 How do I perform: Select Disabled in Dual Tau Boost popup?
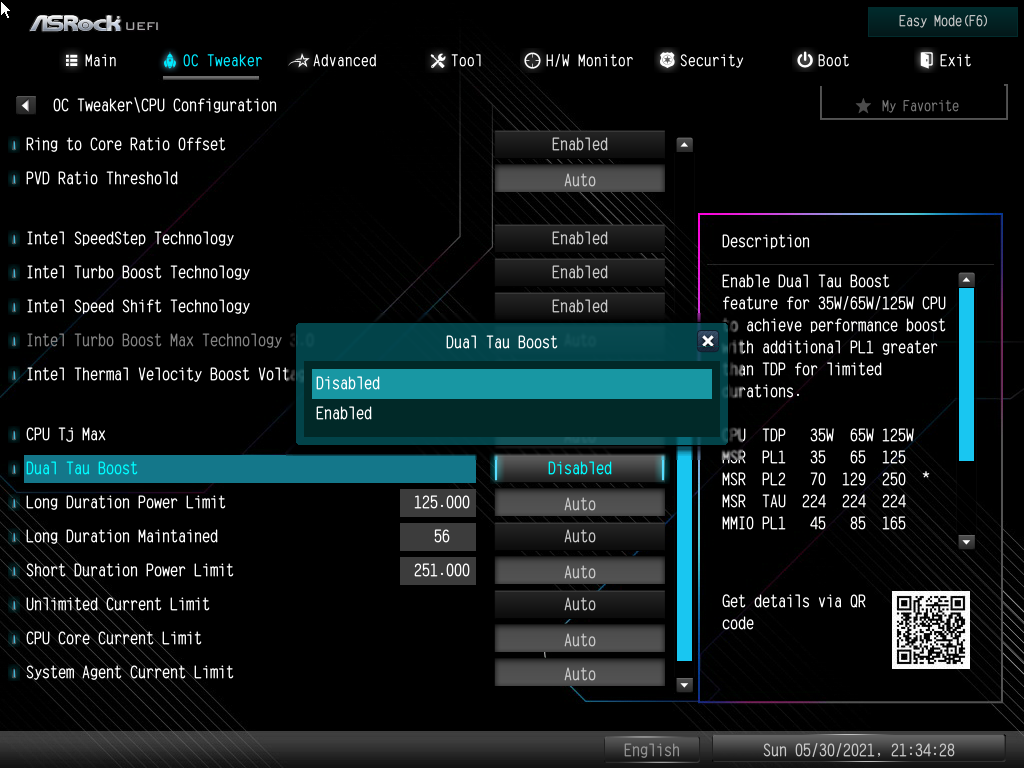coord(511,384)
